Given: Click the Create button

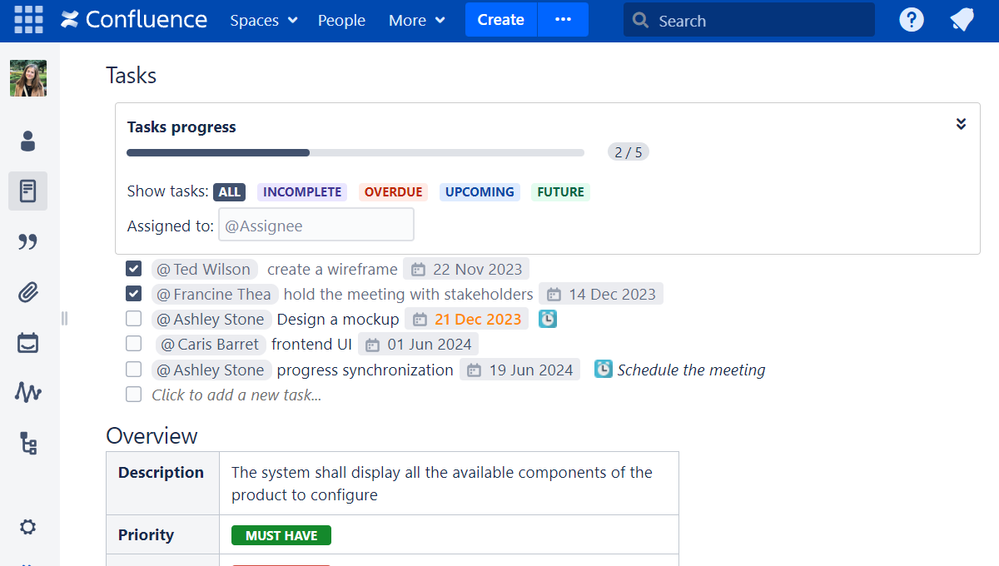Looking at the screenshot, I should pos(501,20).
